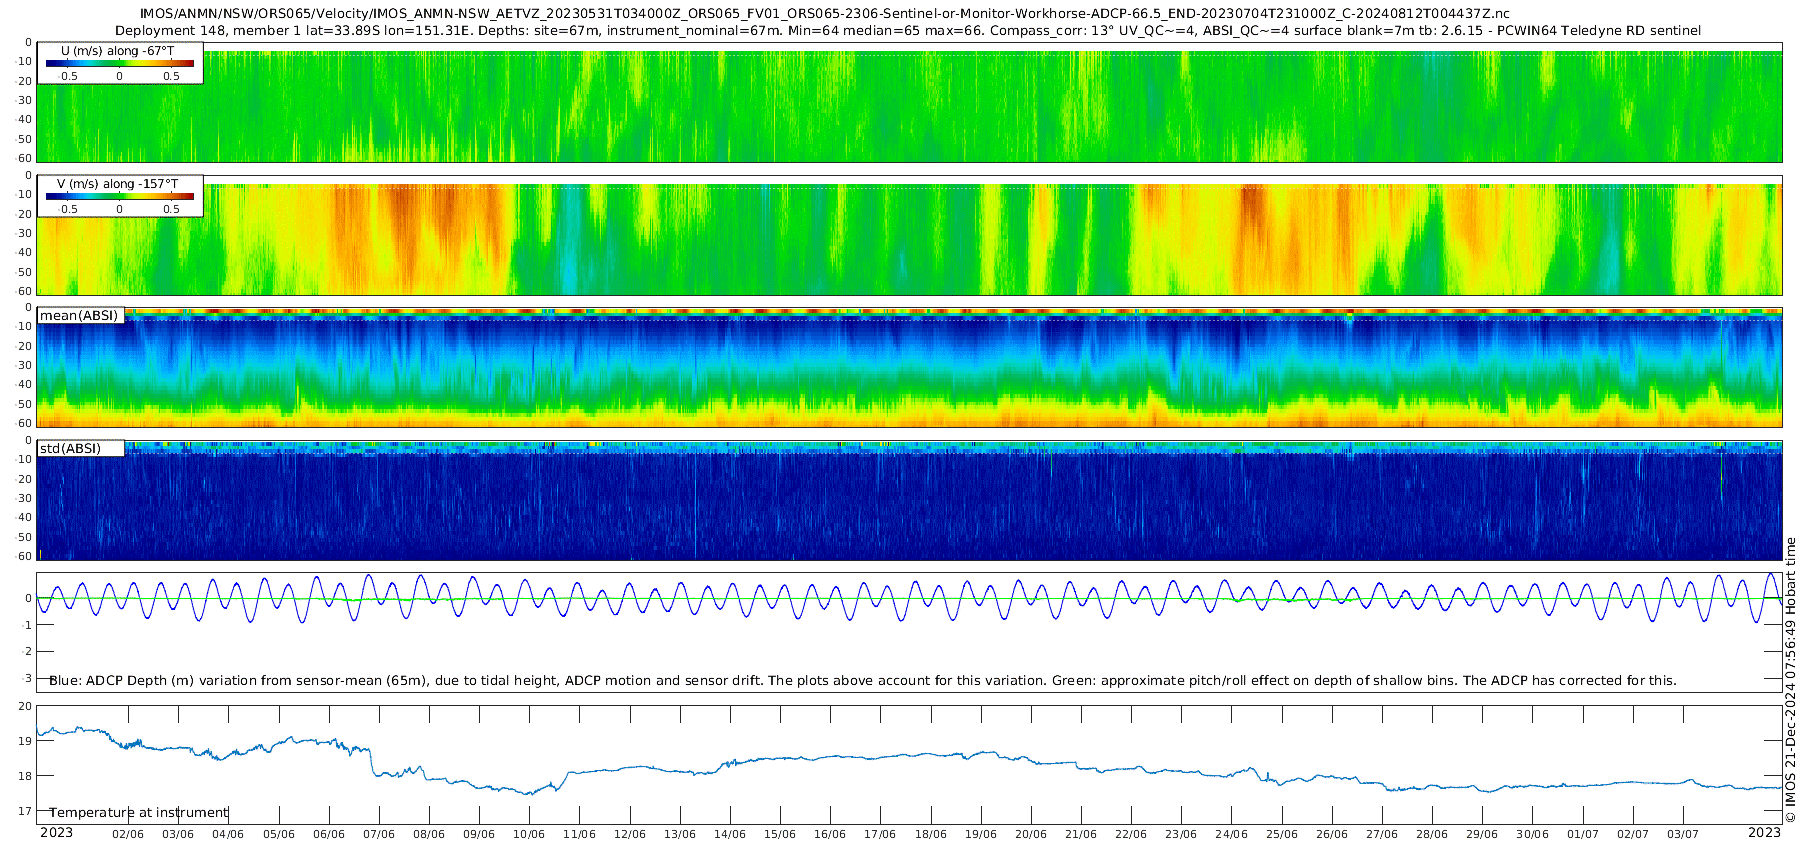The width and height of the screenshot is (1800, 850).
Task: Click the 'Temperature at instrument' label
Action: (x=139, y=813)
